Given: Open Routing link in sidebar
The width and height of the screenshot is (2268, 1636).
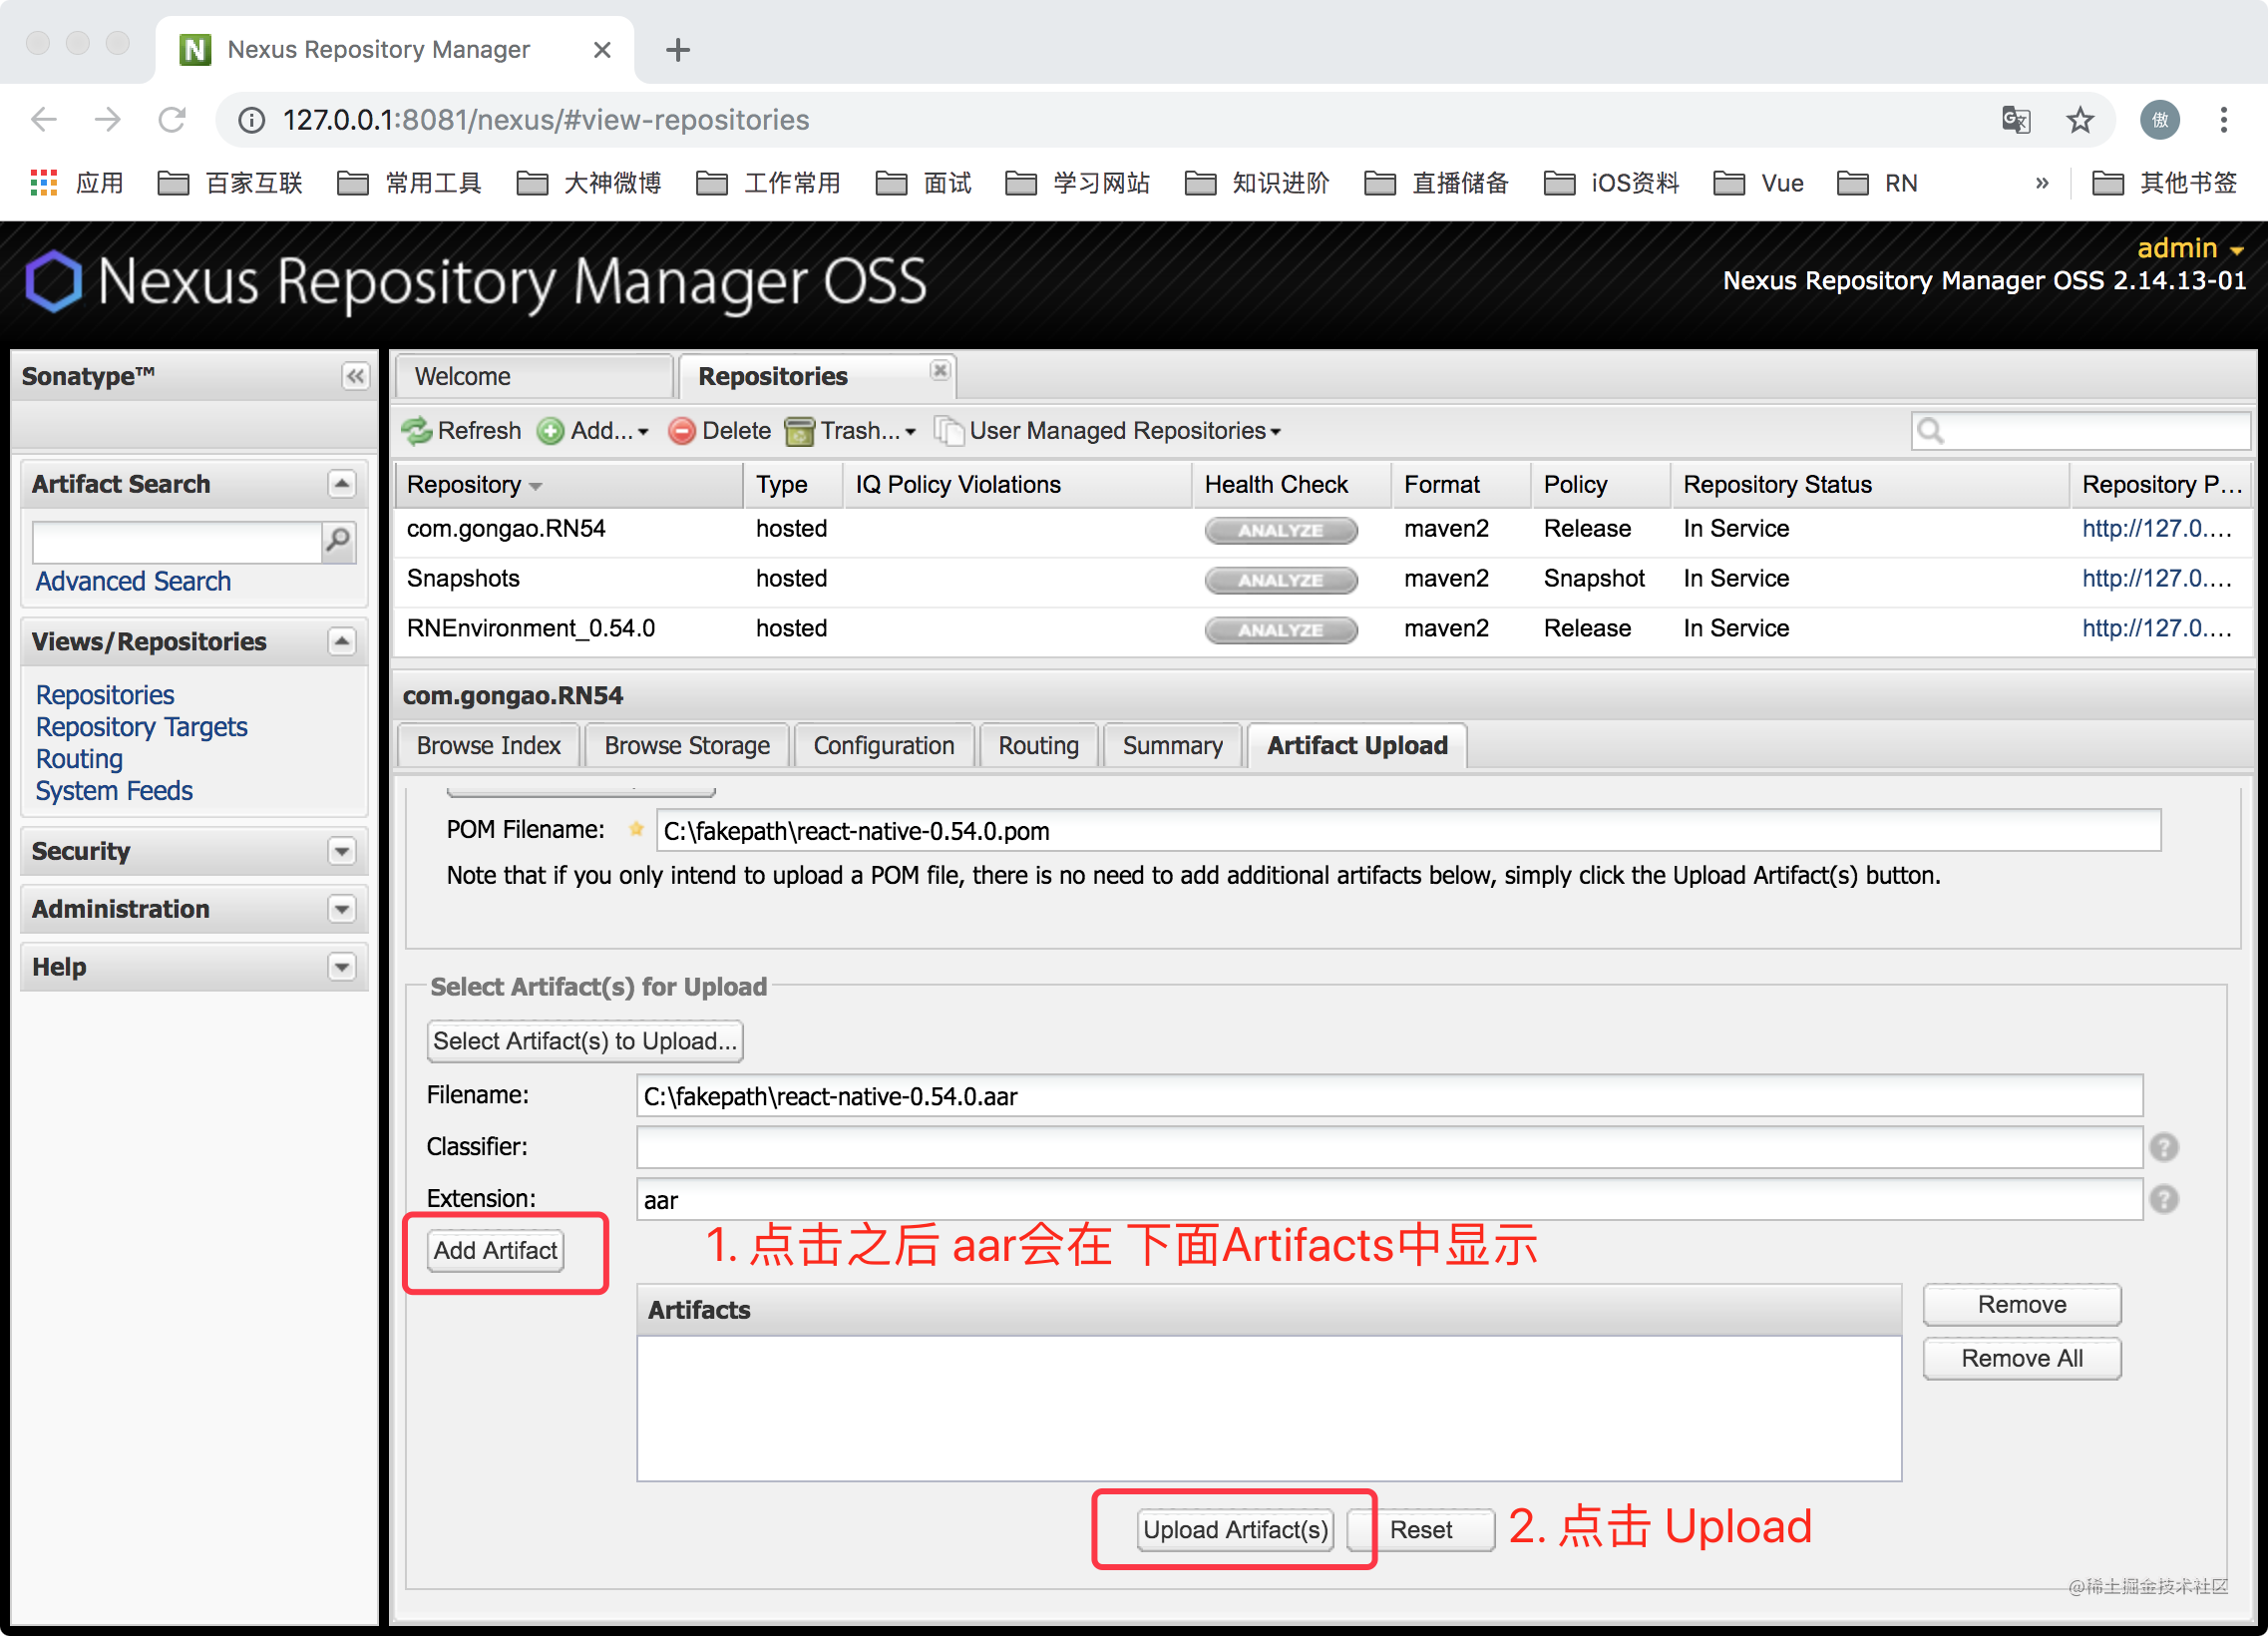Looking at the screenshot, I should click(79, 759).
